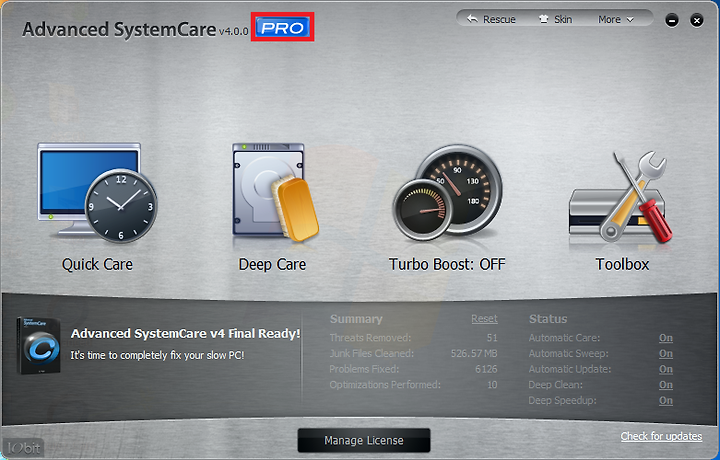Click the IObit logo in the corner
The height and width of the screenshot is (460, 720).
(x=24, y=448)
